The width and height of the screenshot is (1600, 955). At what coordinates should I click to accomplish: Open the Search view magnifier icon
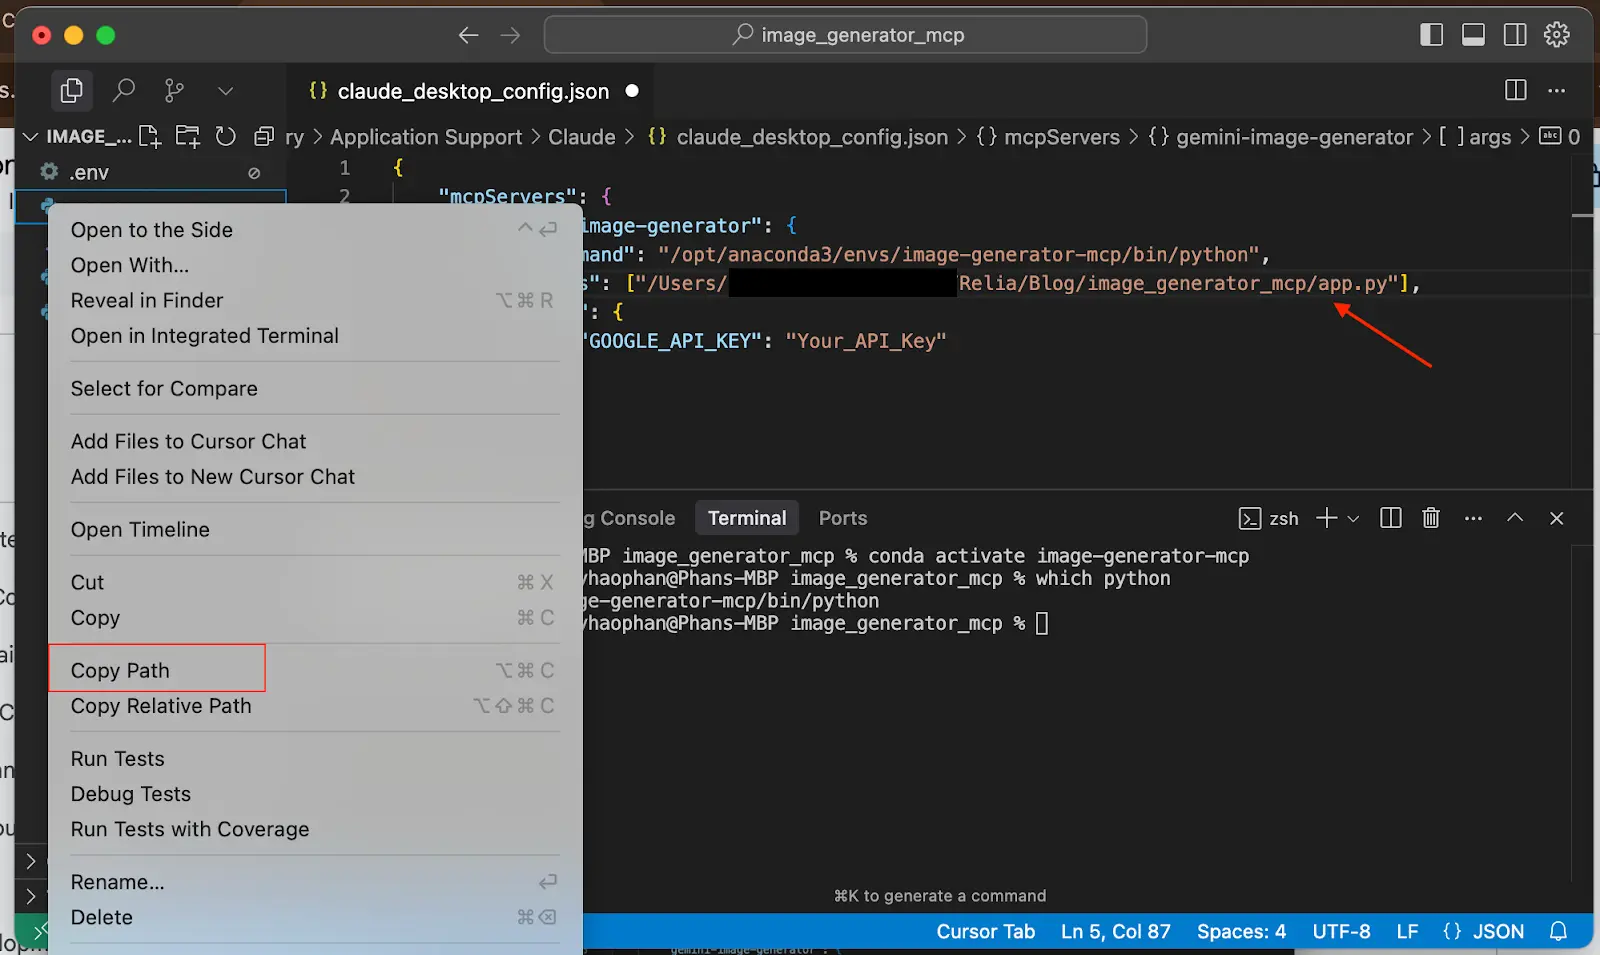(123, 91)
